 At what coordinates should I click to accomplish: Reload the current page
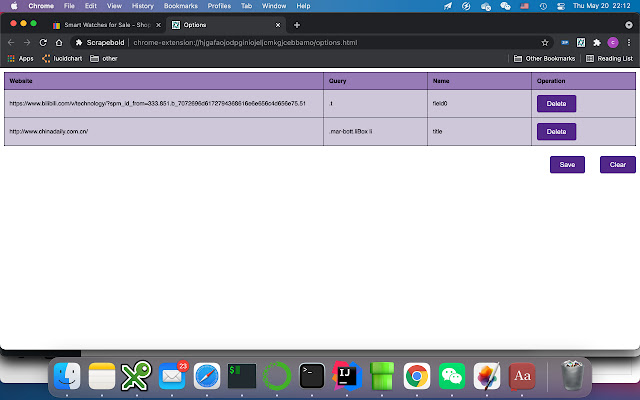[x=42, y=43]
